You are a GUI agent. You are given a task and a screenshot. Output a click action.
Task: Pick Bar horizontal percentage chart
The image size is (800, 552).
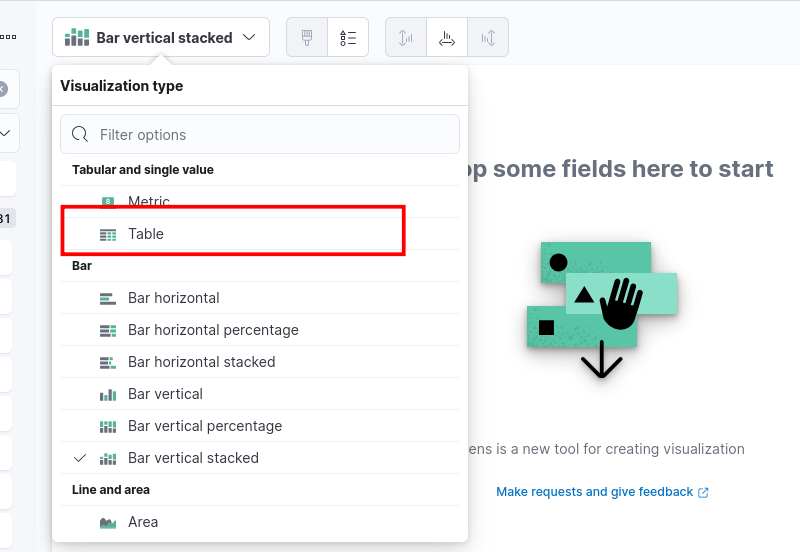click(x=213, y=330)
